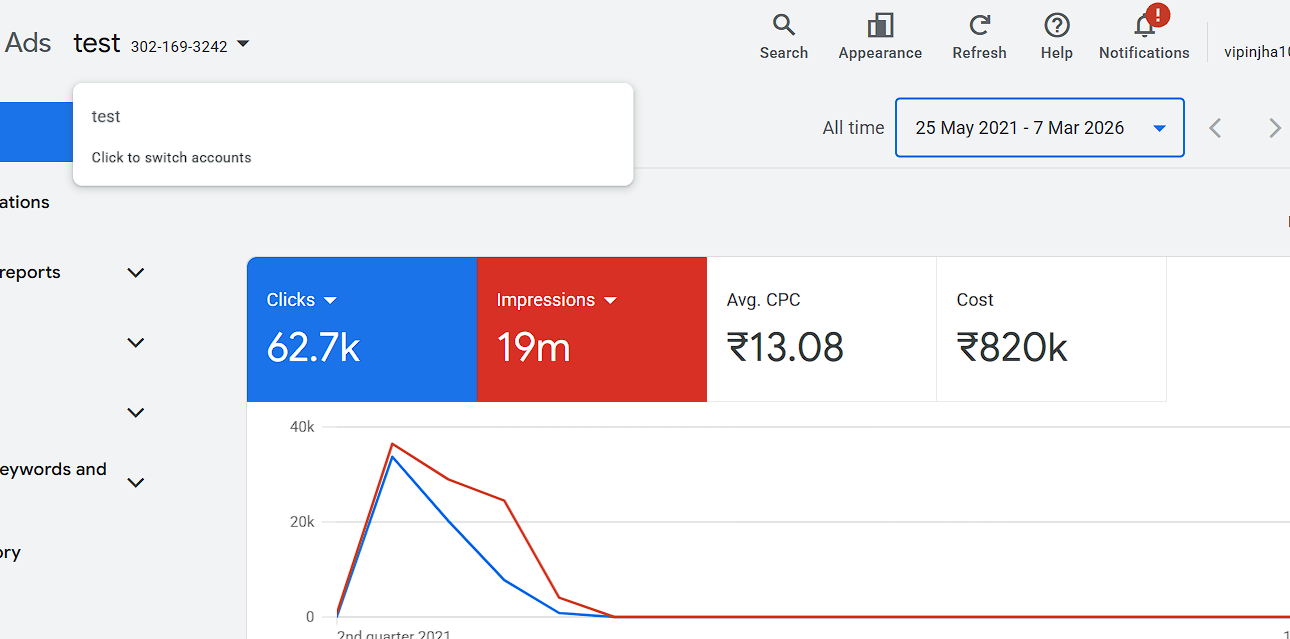This screenshot has height=639, width=1290.
Task: Click the Refresh icon
Action: coord(979,27)
